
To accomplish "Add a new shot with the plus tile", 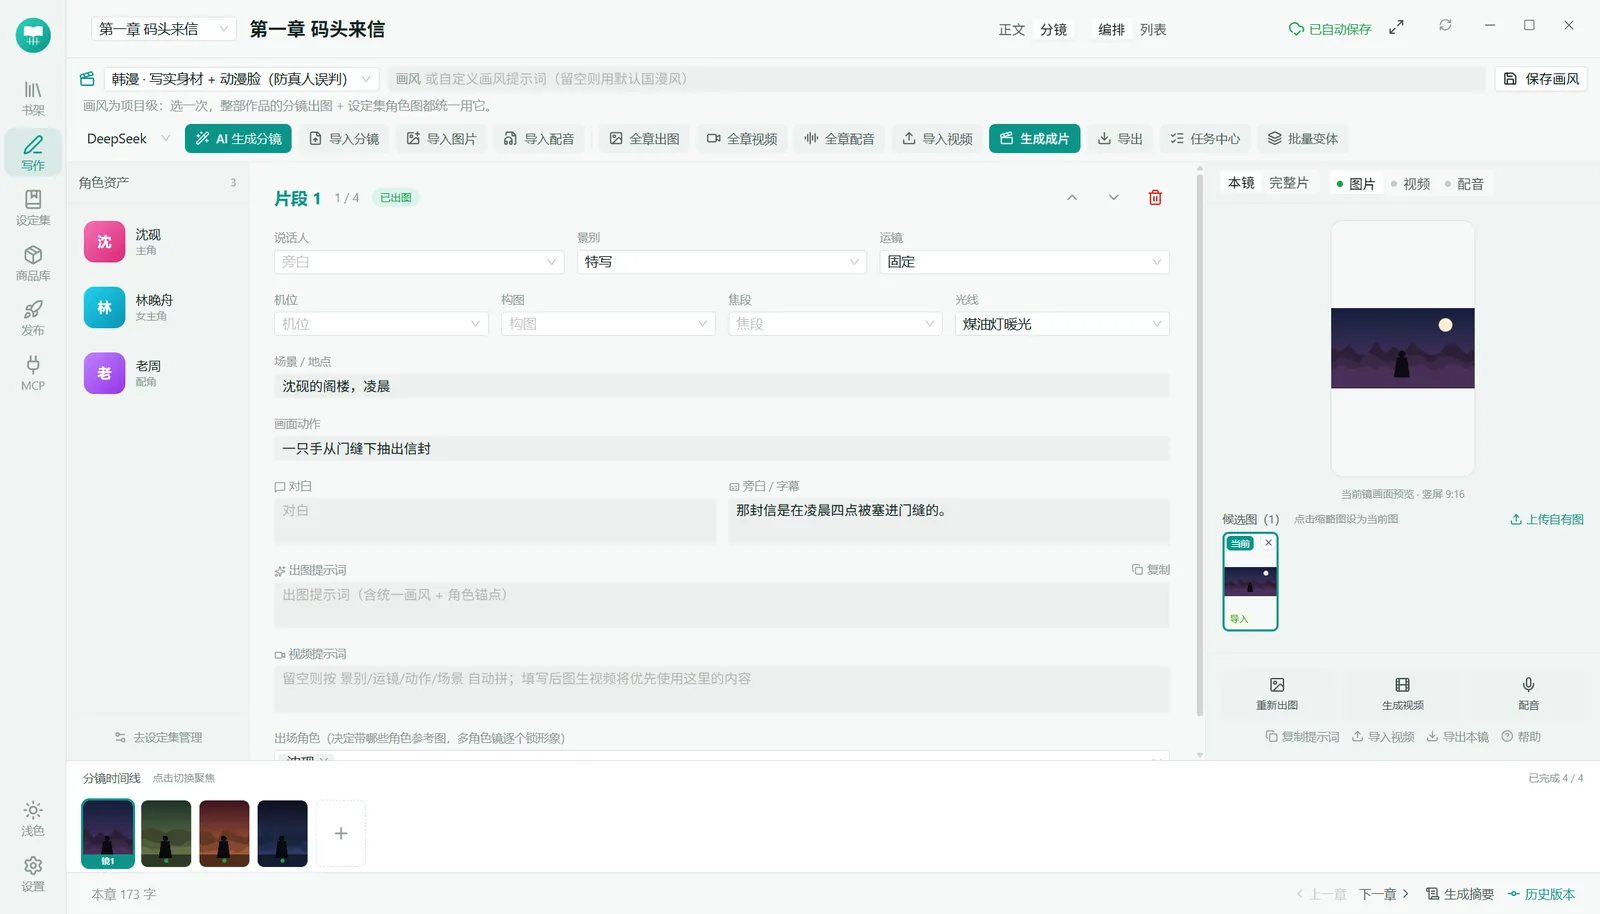I will click(341, 833).
